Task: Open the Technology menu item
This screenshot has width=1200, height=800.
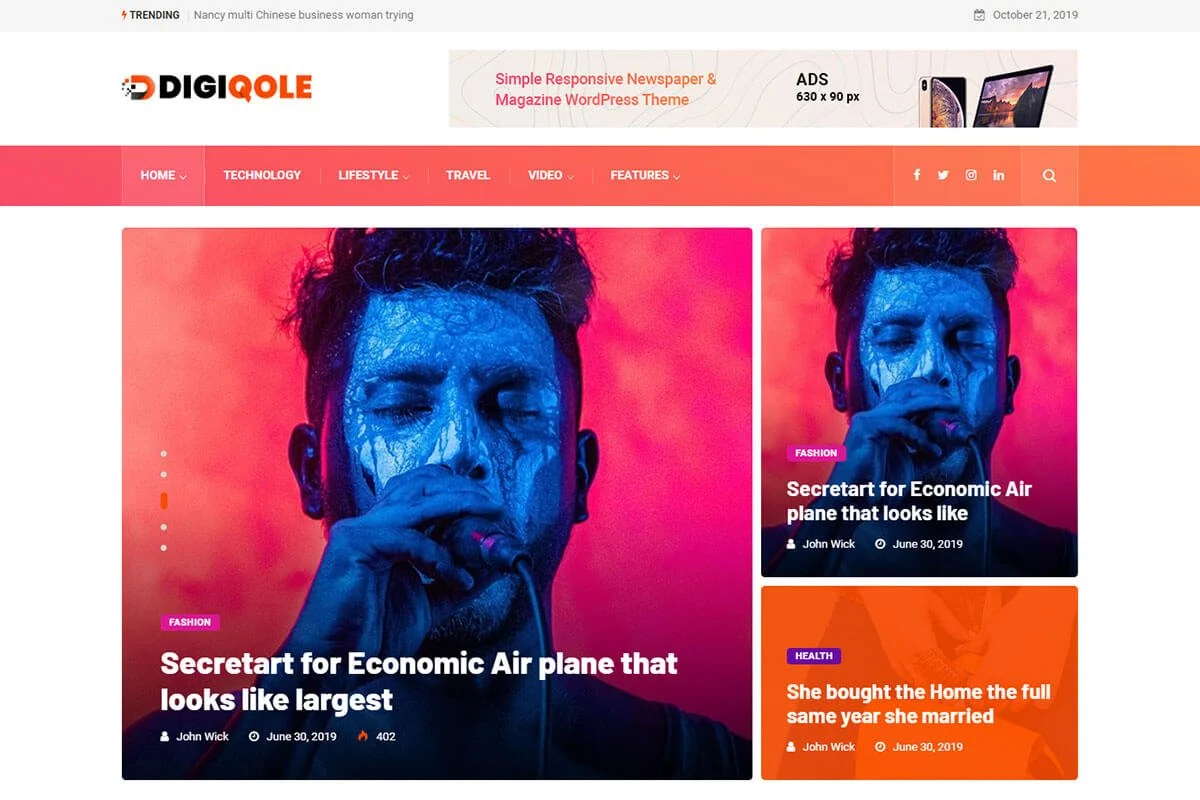Action: pyautogui.click(x=262, y=175)
